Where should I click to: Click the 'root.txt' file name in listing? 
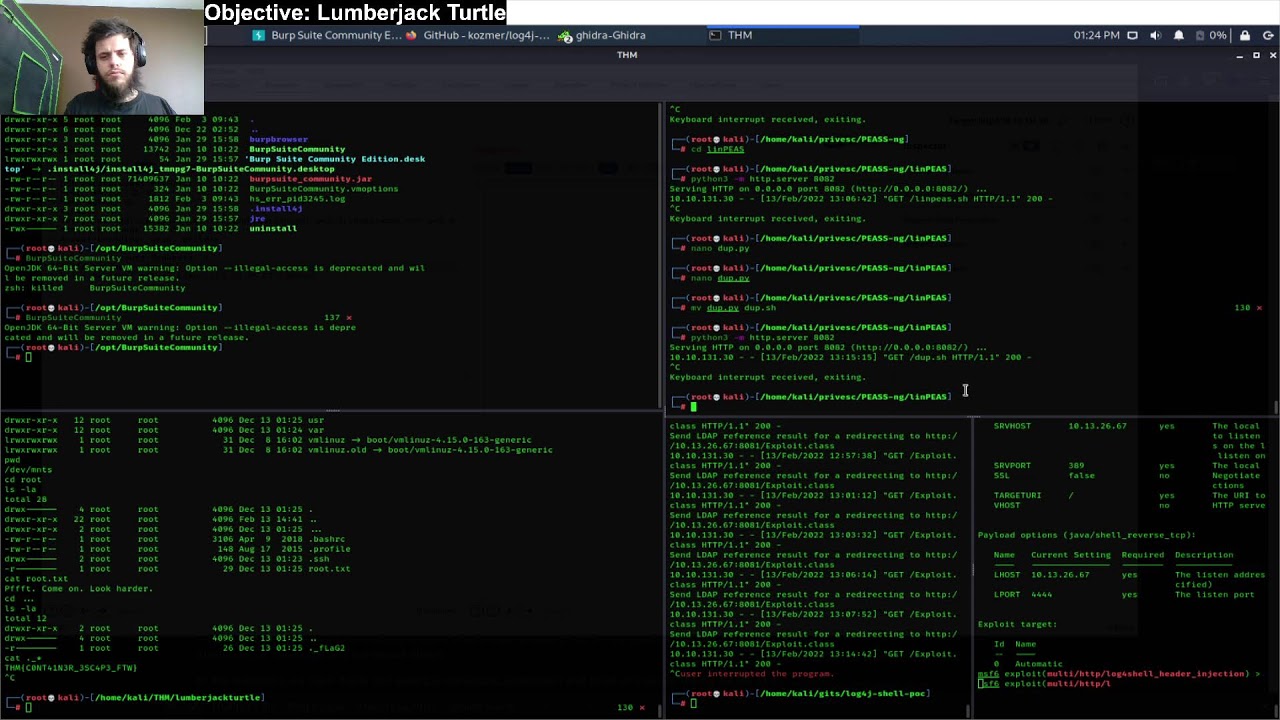pos(328,569)
